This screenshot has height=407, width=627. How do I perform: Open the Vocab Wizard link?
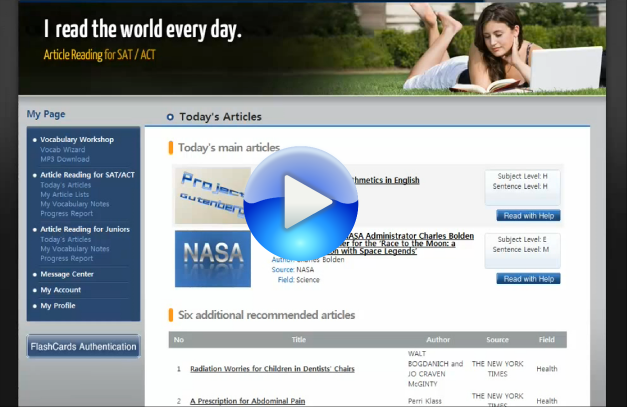(x=62, y=150)
